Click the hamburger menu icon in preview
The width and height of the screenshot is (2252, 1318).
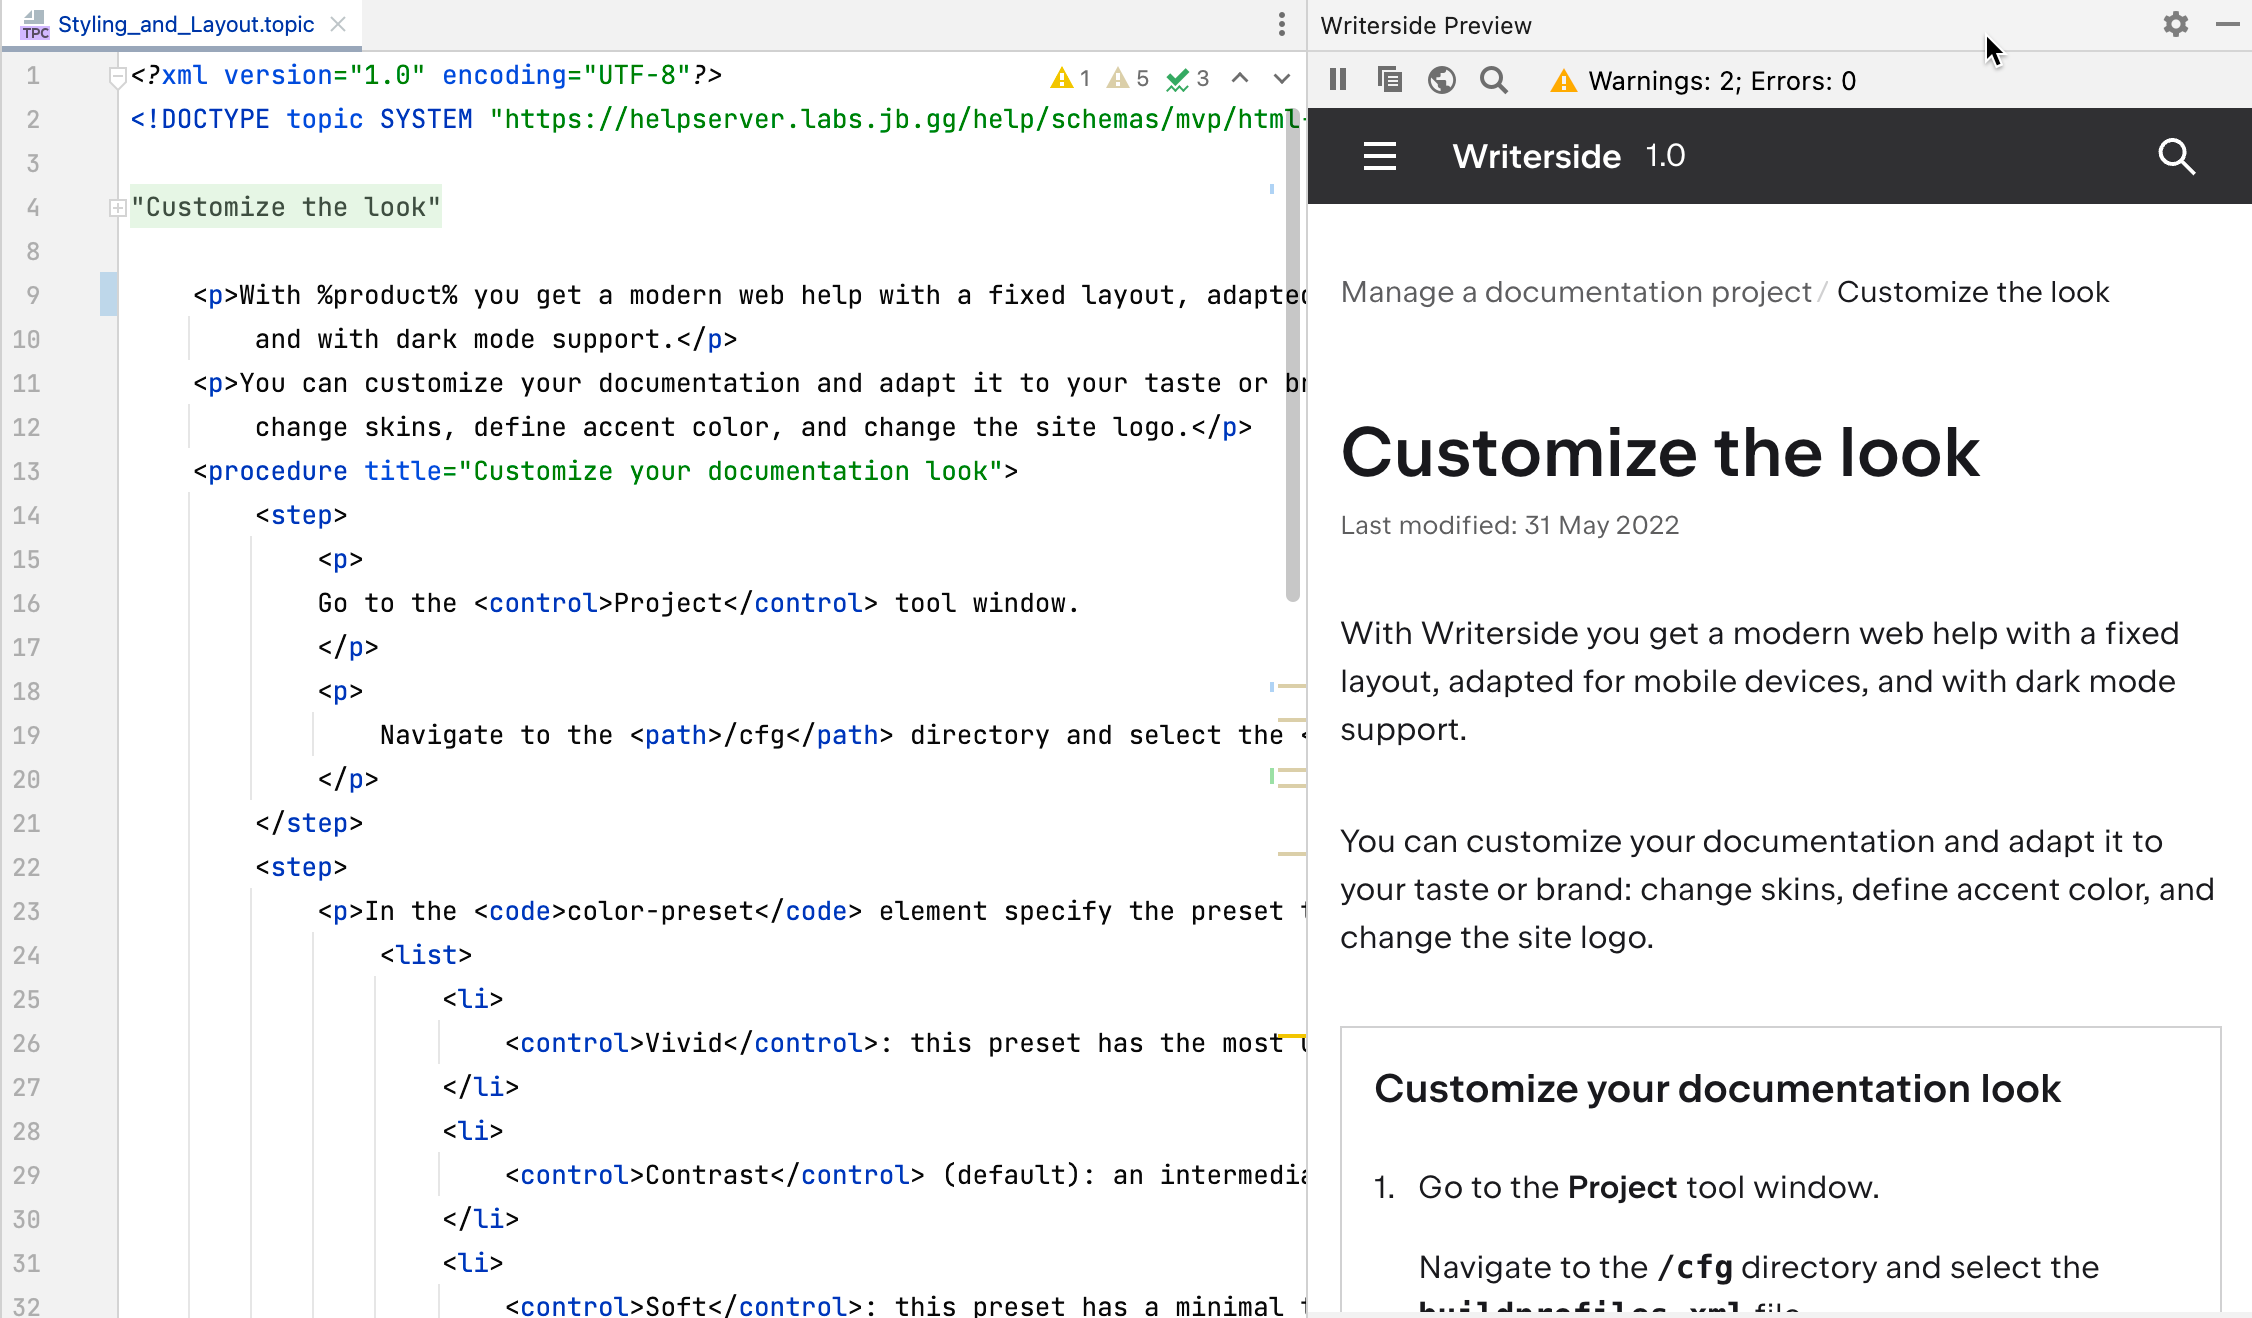pos(1380,155)
